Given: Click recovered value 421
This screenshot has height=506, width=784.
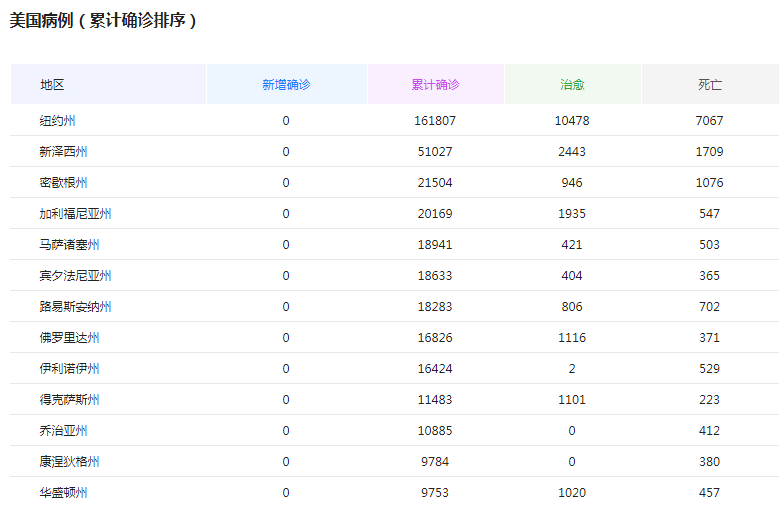Looking at the screenshot, I should (x=572, y=244).
